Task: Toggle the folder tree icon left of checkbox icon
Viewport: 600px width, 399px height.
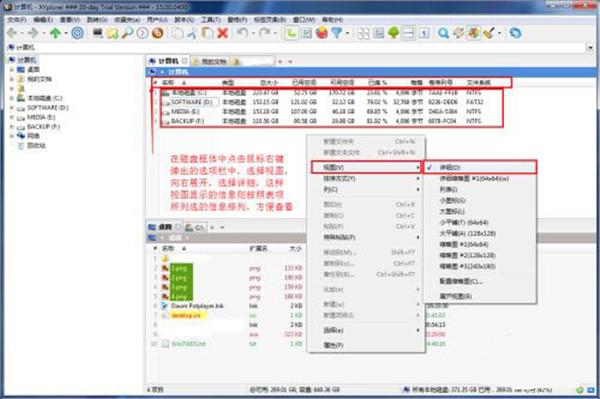Action: point(291,33)
